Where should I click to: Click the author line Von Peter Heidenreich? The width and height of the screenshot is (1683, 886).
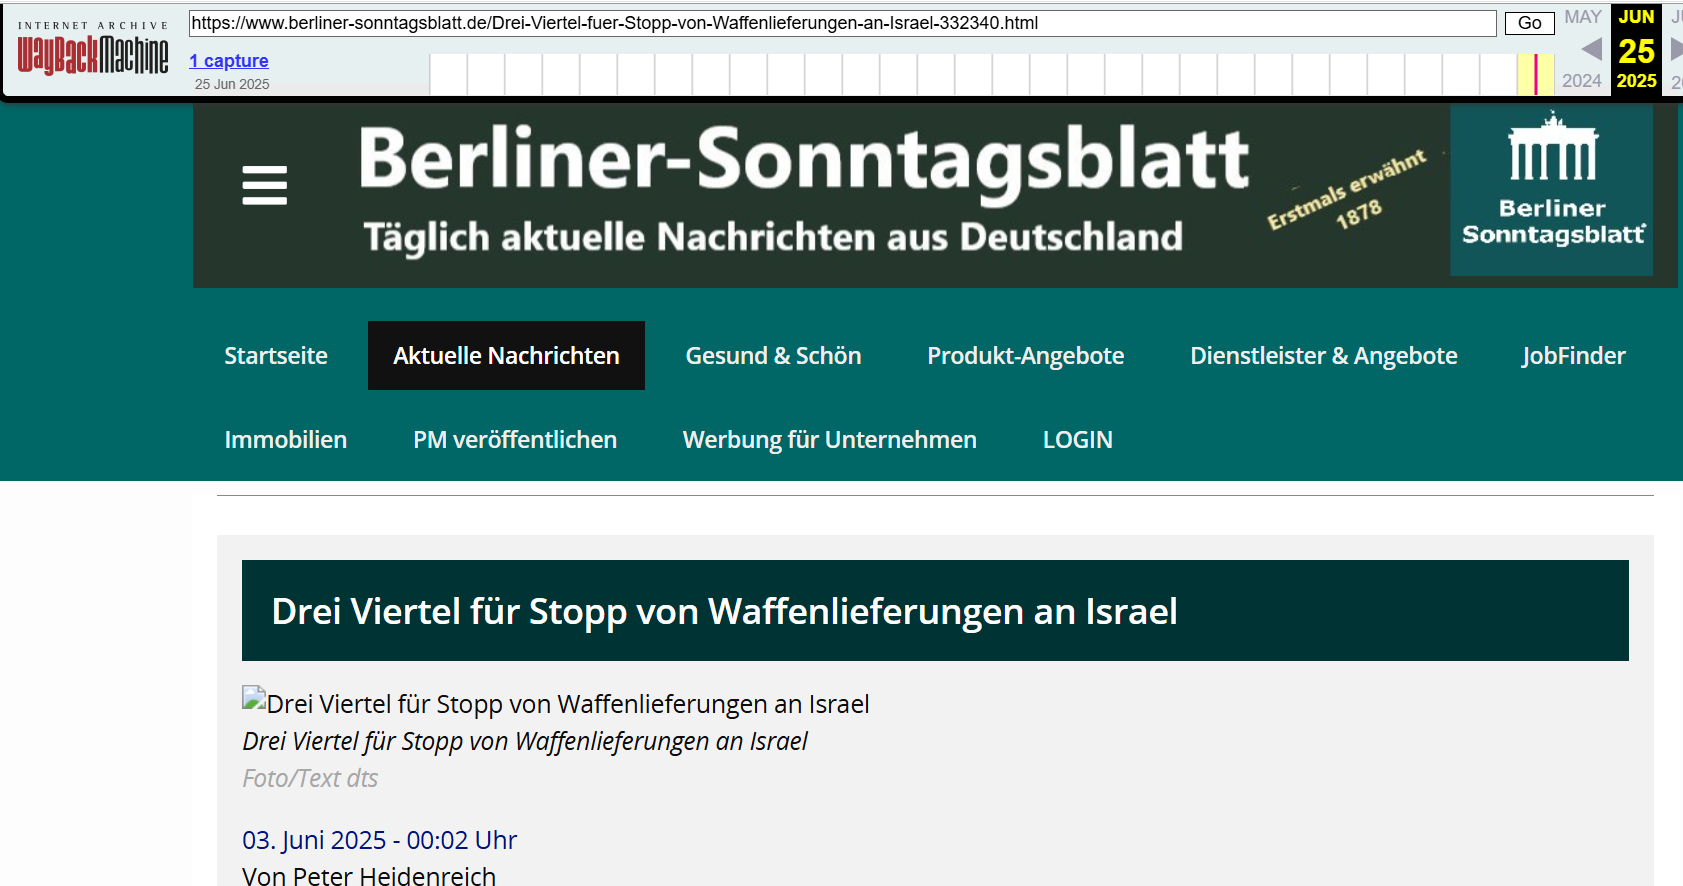tap(369, 876)
